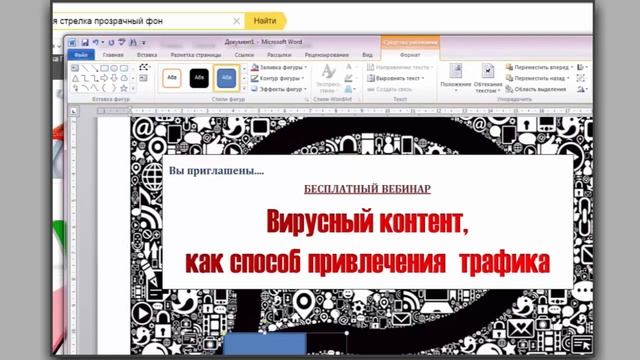Viewport: 640px width, 360px height.
Task: Click the Word application icon in the title bar
Action: pos(72,42)
